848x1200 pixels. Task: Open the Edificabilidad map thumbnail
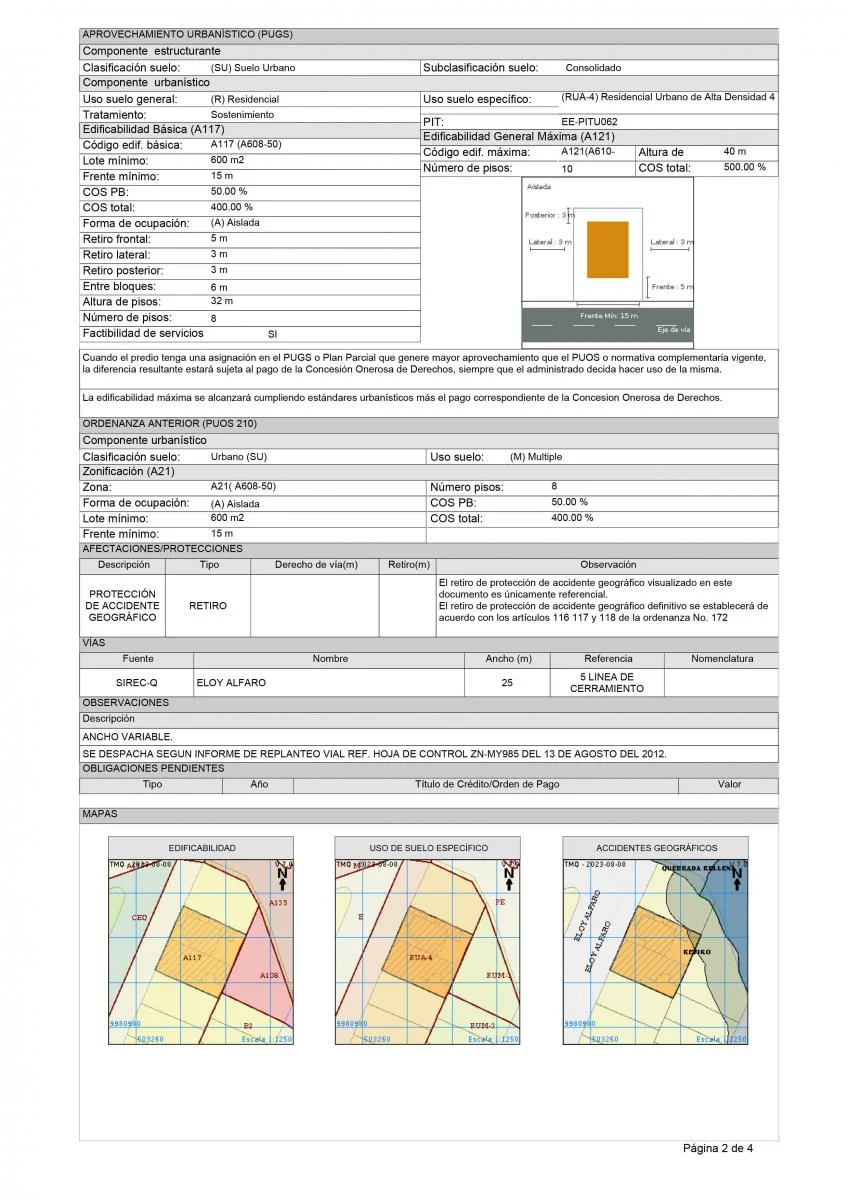[202, 951]
